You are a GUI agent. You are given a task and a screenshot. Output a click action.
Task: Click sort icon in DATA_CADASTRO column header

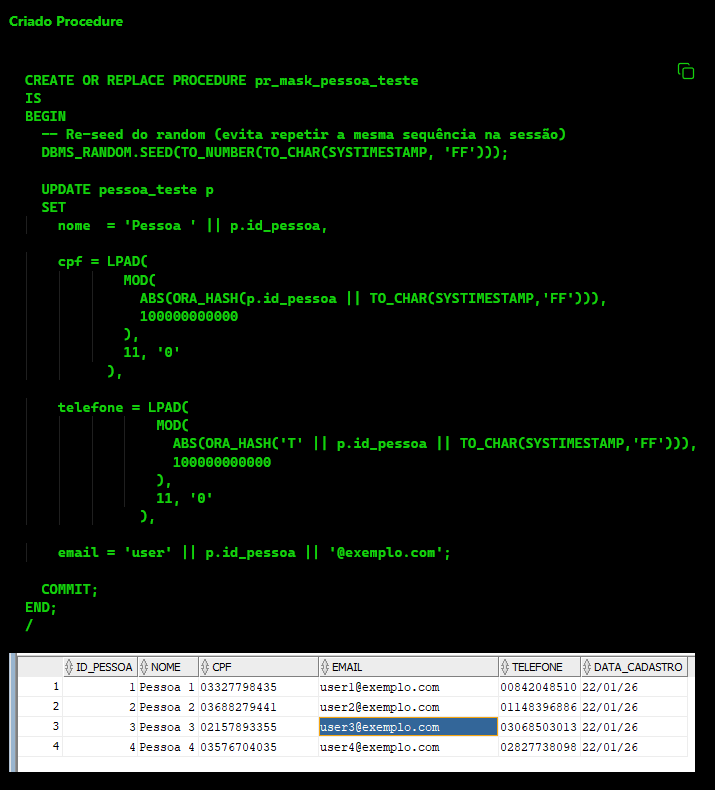(x=587, y=667)
